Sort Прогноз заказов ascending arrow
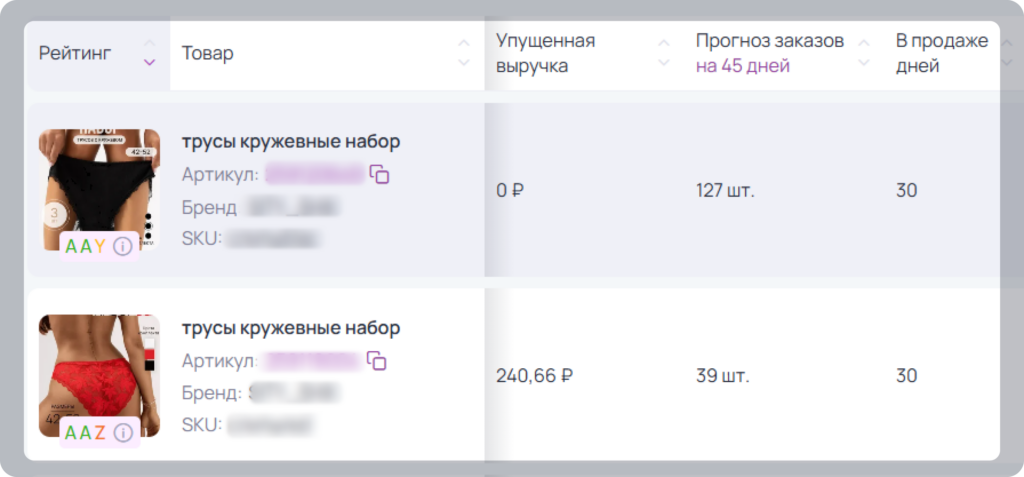 (864, 43)
